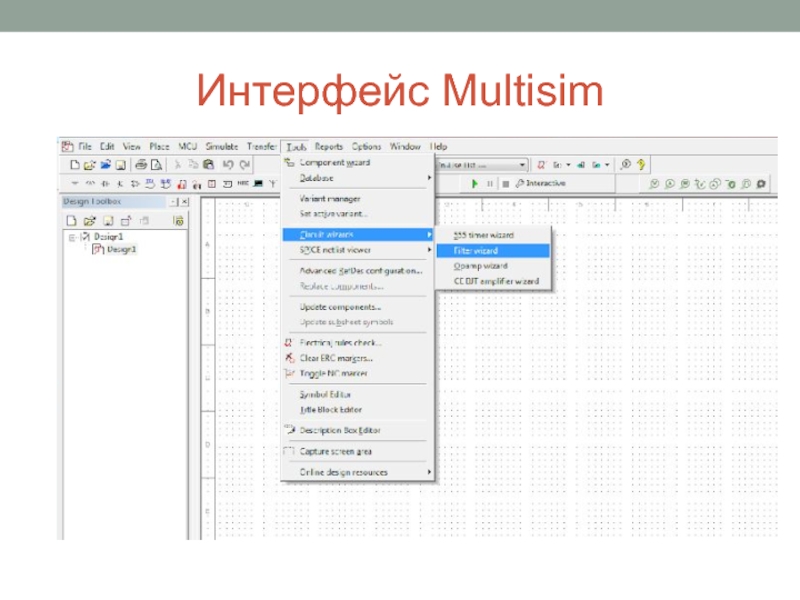Stop the simulation

tap(505, 184)
